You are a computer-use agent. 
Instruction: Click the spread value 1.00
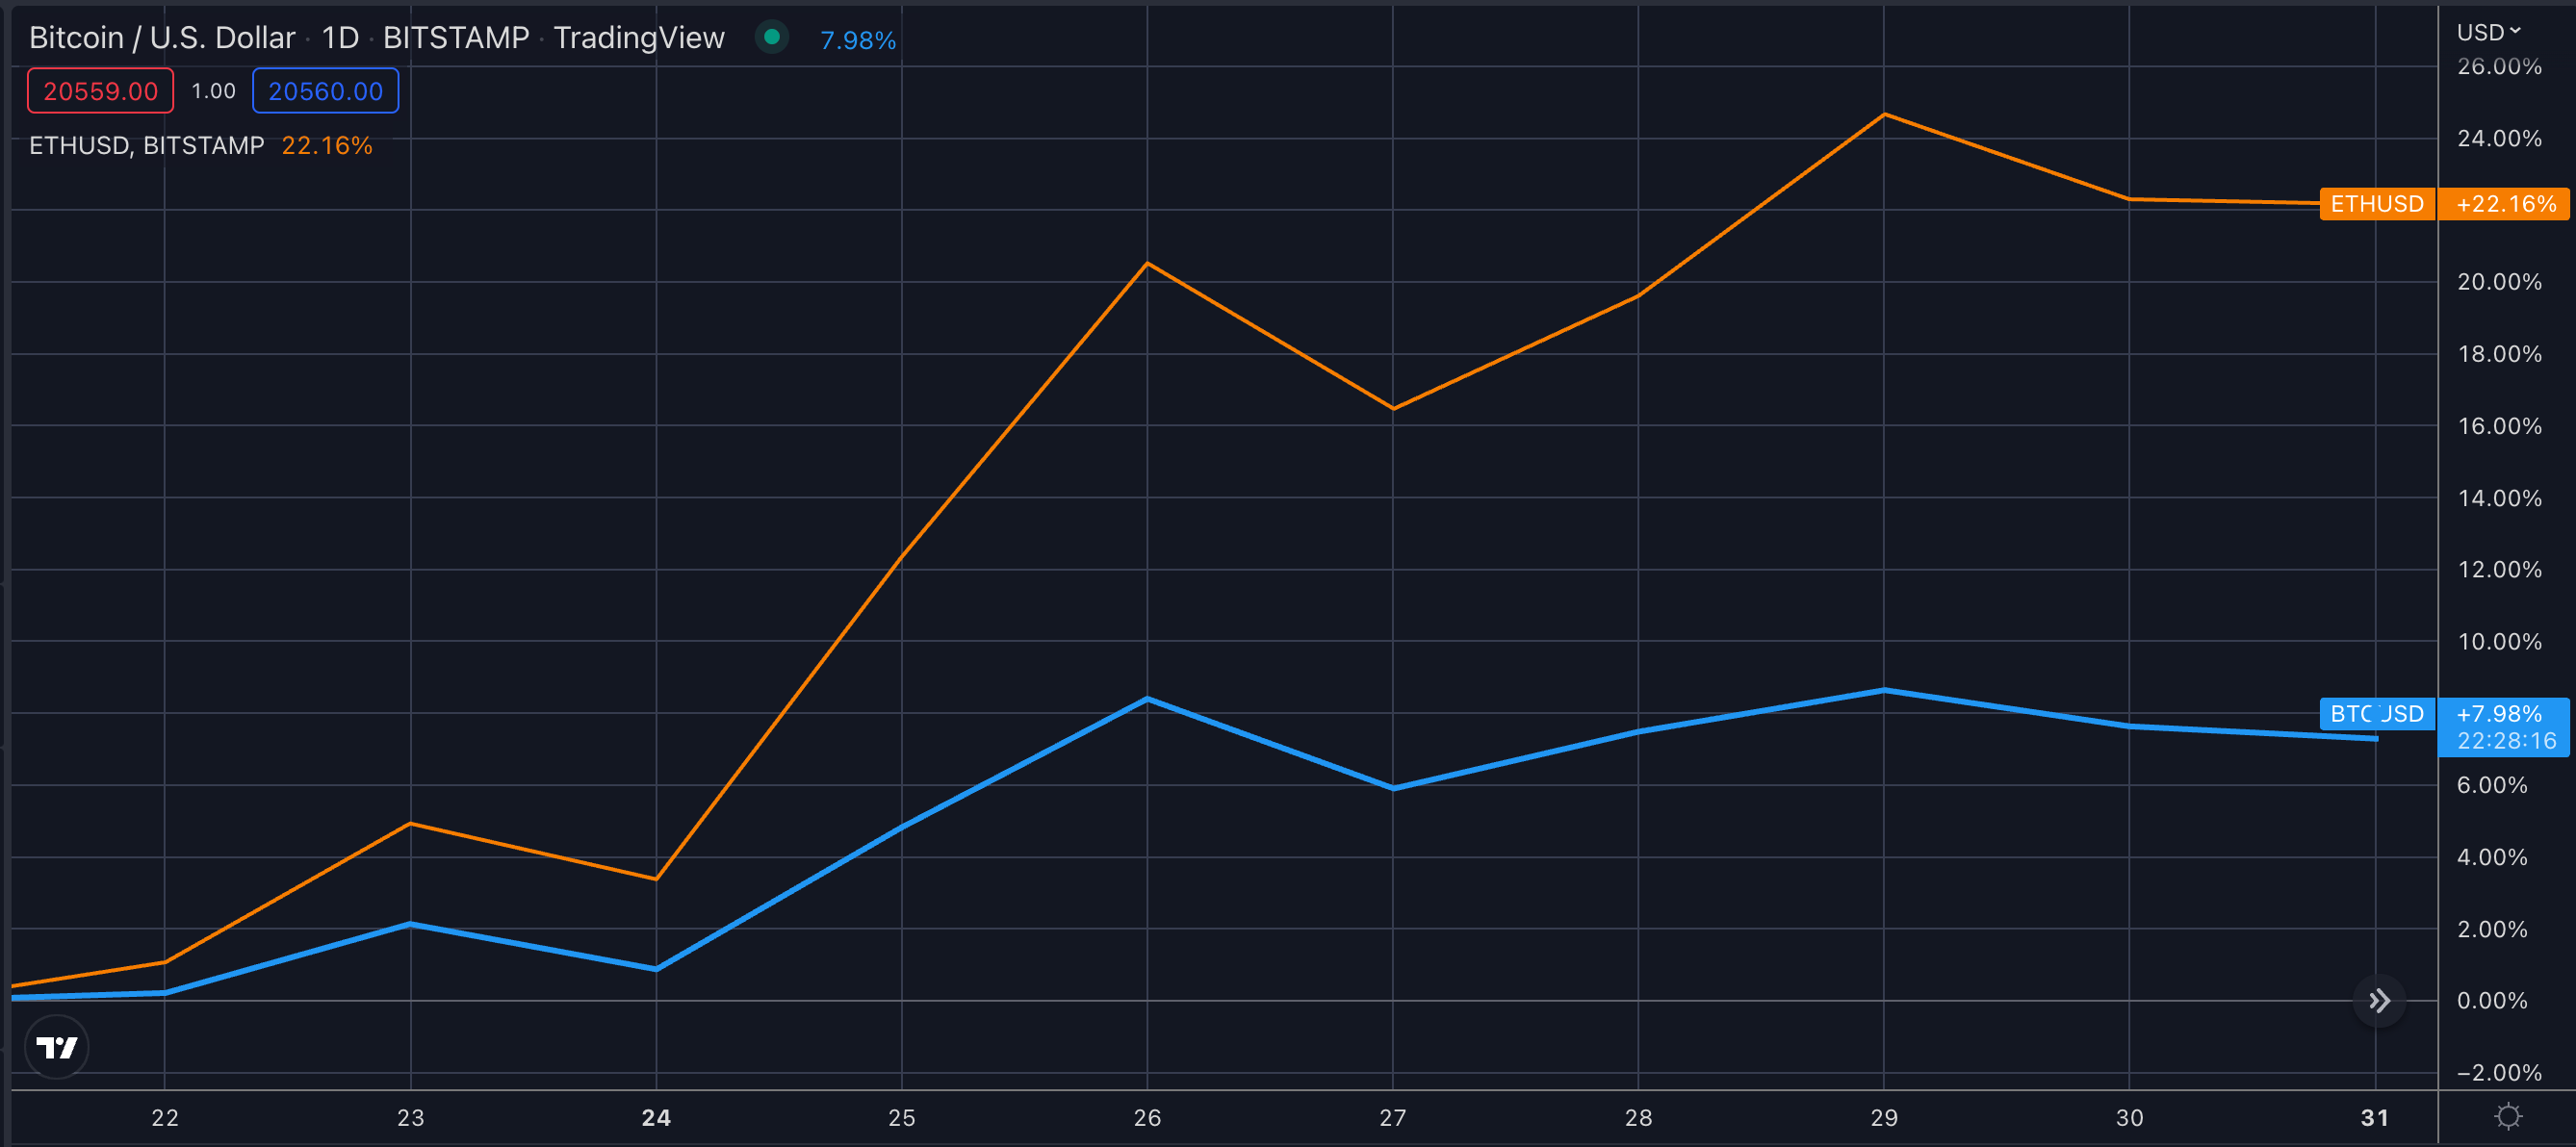pos(213,91)
